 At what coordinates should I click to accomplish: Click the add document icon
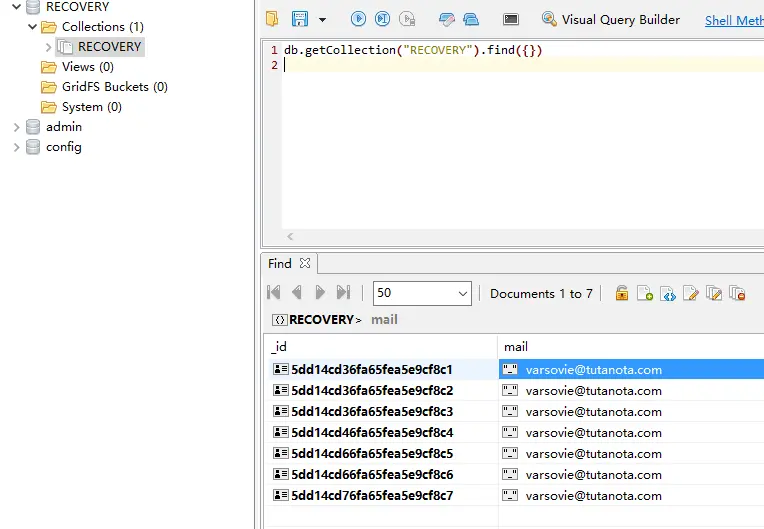point(645,293)
